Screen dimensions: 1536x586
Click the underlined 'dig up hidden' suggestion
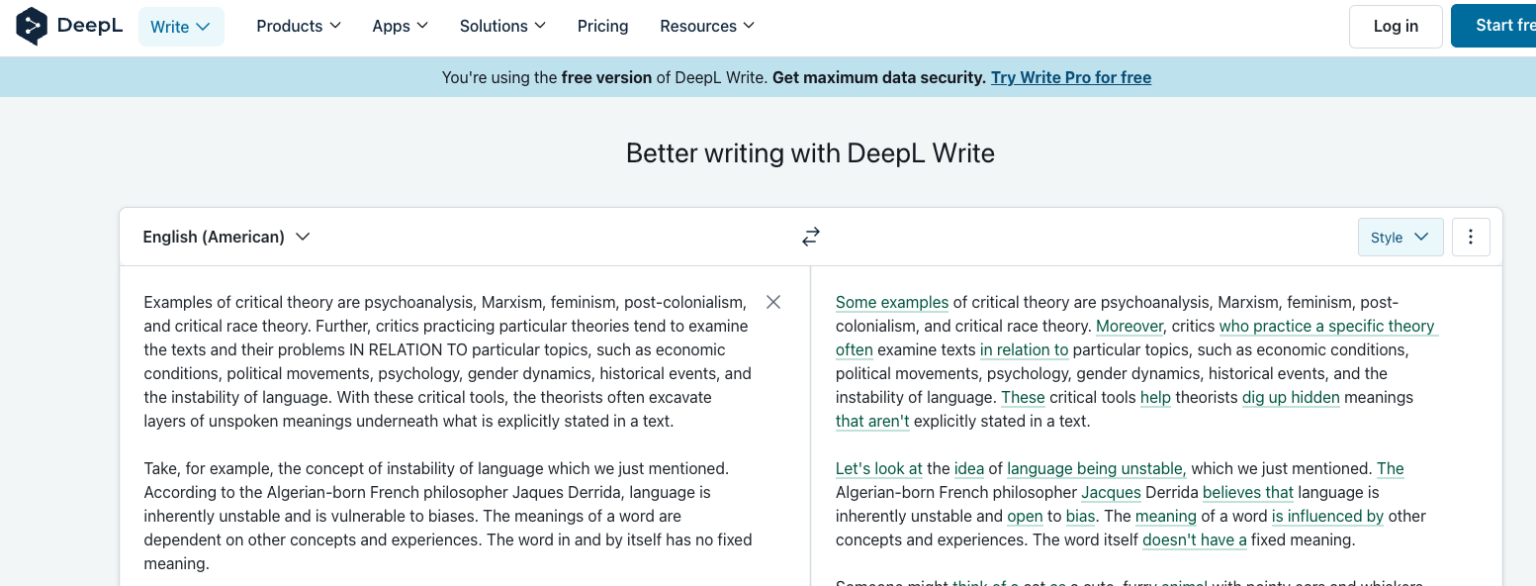[1290, 397]
